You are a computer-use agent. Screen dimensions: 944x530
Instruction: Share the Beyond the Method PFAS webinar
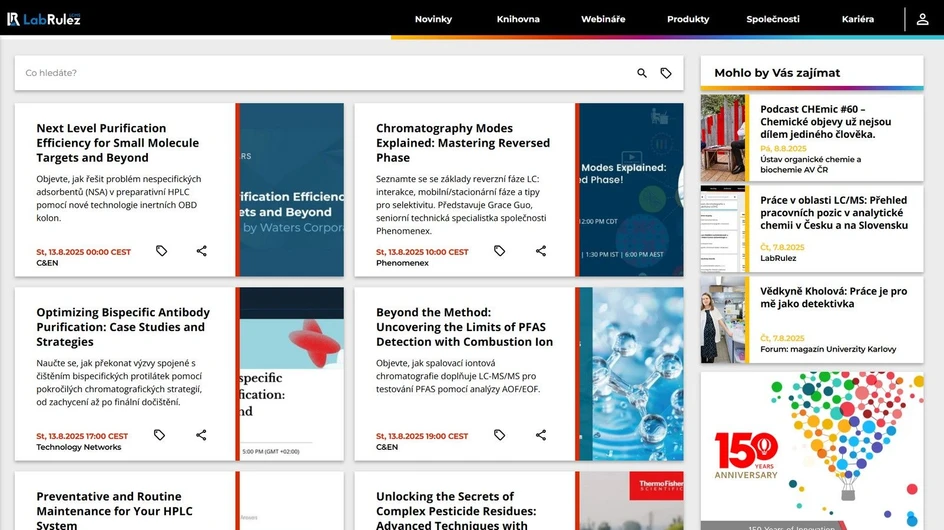coord(541,435)
